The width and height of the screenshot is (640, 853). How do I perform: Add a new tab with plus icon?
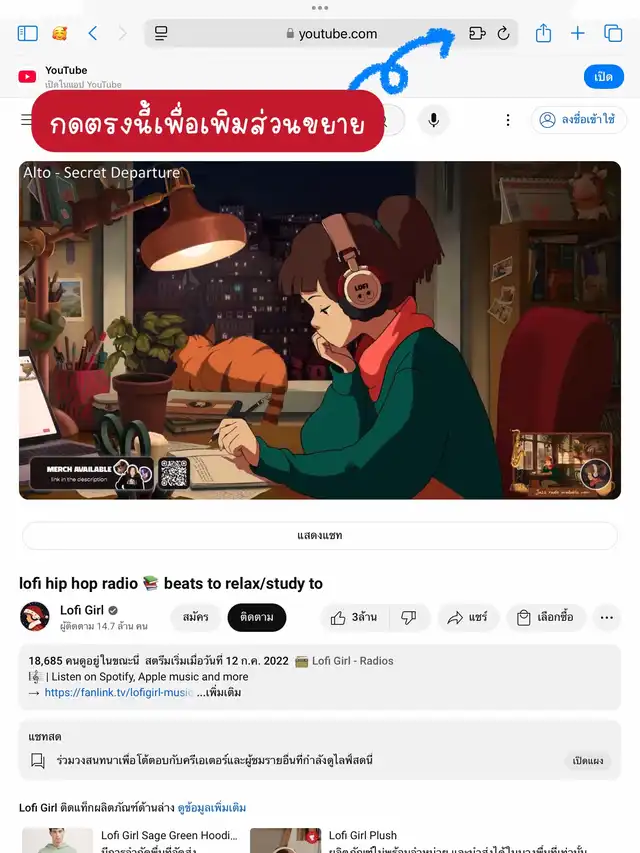(x=577, y=34)
